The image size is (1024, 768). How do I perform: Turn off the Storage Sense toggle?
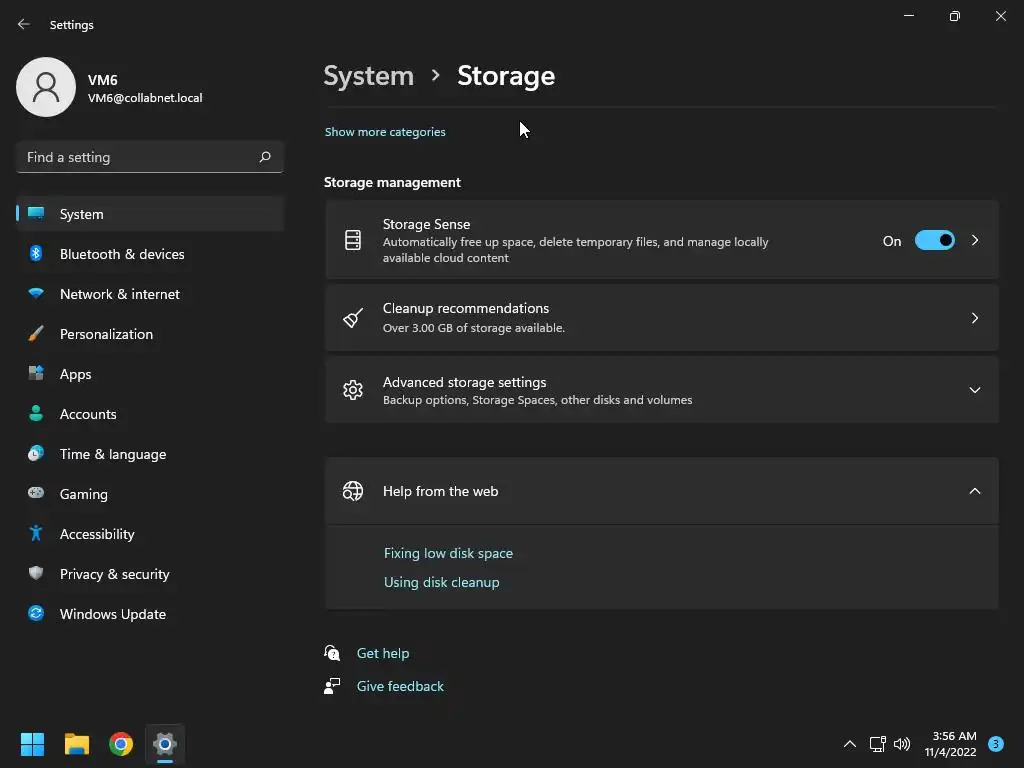pyautogui.click(x=935, y=241)
